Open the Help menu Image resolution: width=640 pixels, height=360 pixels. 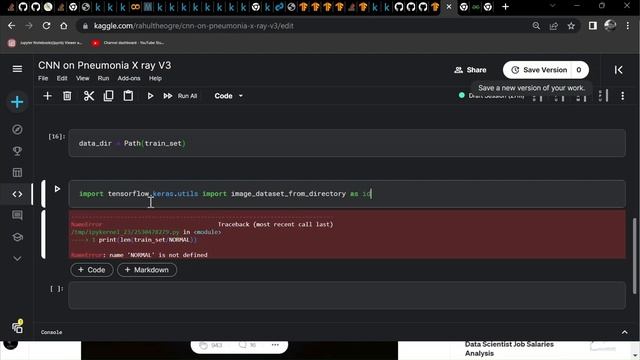[155, 78]
